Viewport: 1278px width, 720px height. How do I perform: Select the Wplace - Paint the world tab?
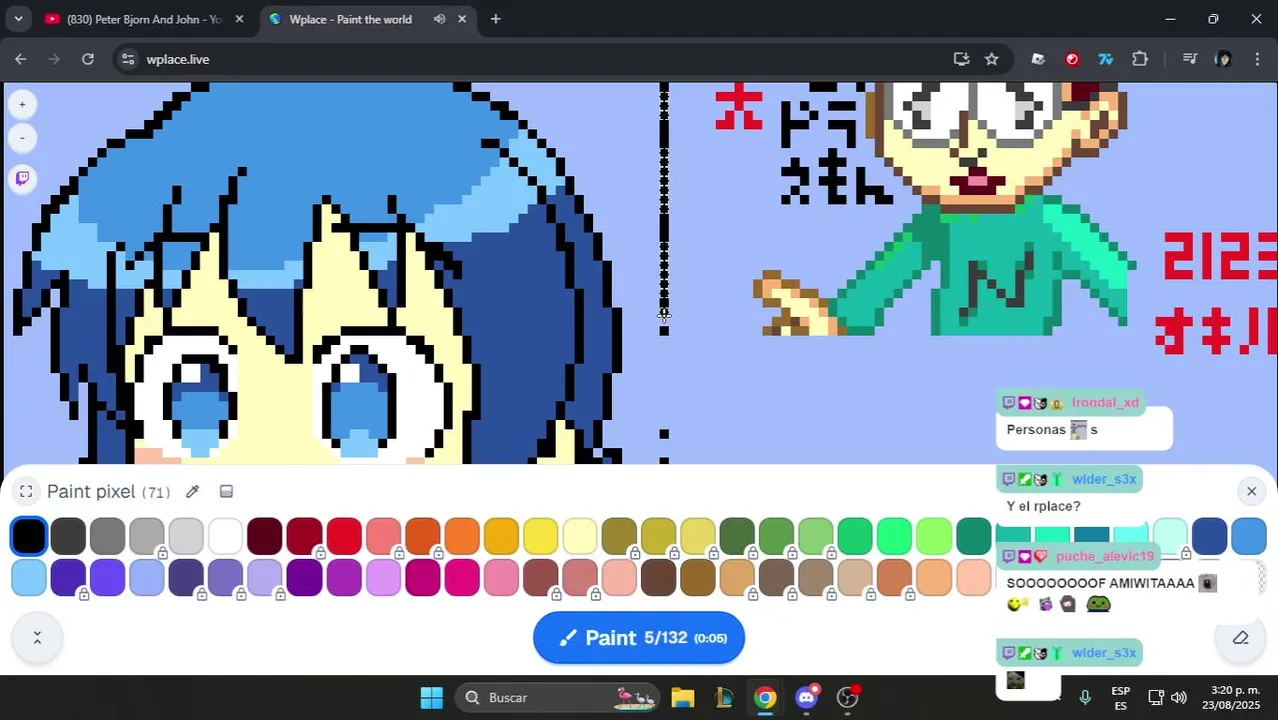(350, 19)
